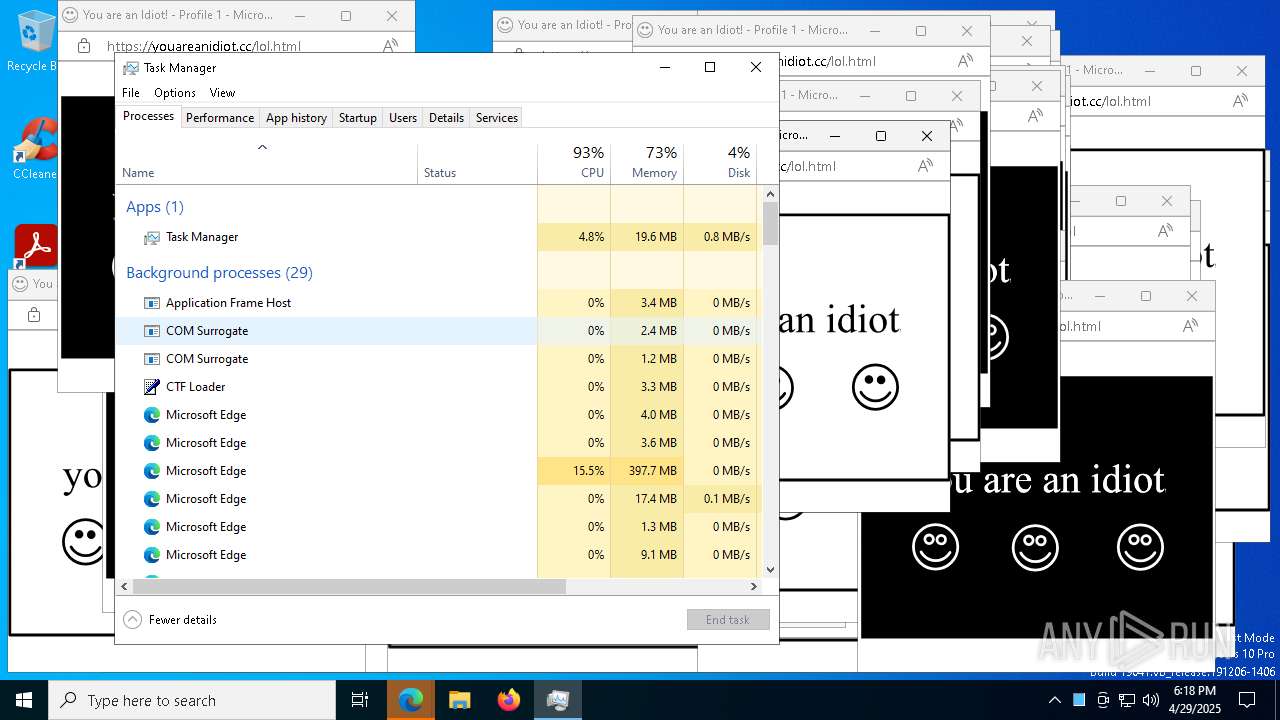Collapse Task Manager with Fewer details
Viewport: 1280px width, 720px height.
[x=170, y=620]
